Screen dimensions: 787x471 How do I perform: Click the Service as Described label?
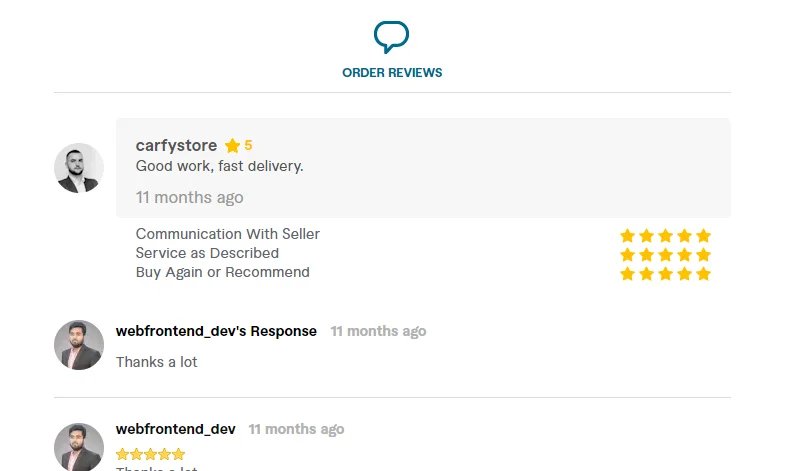pyautogui.click(x=207, y=253)
